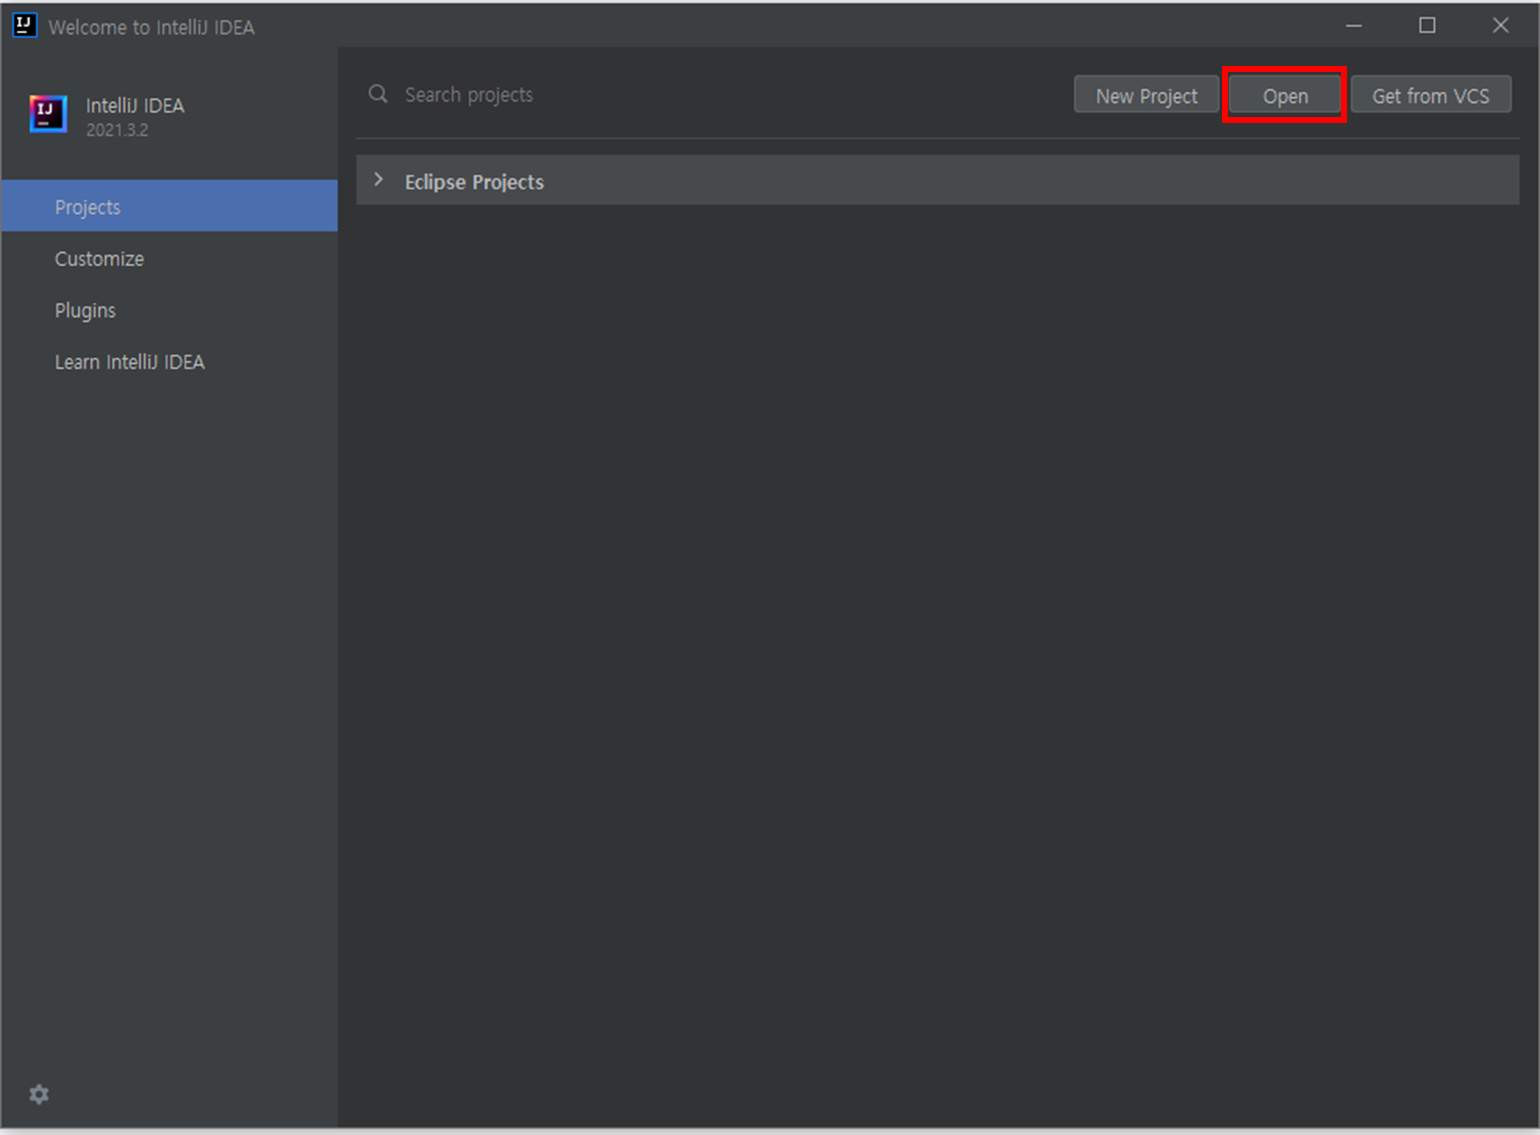Click the Open button

pos(1284,95)
